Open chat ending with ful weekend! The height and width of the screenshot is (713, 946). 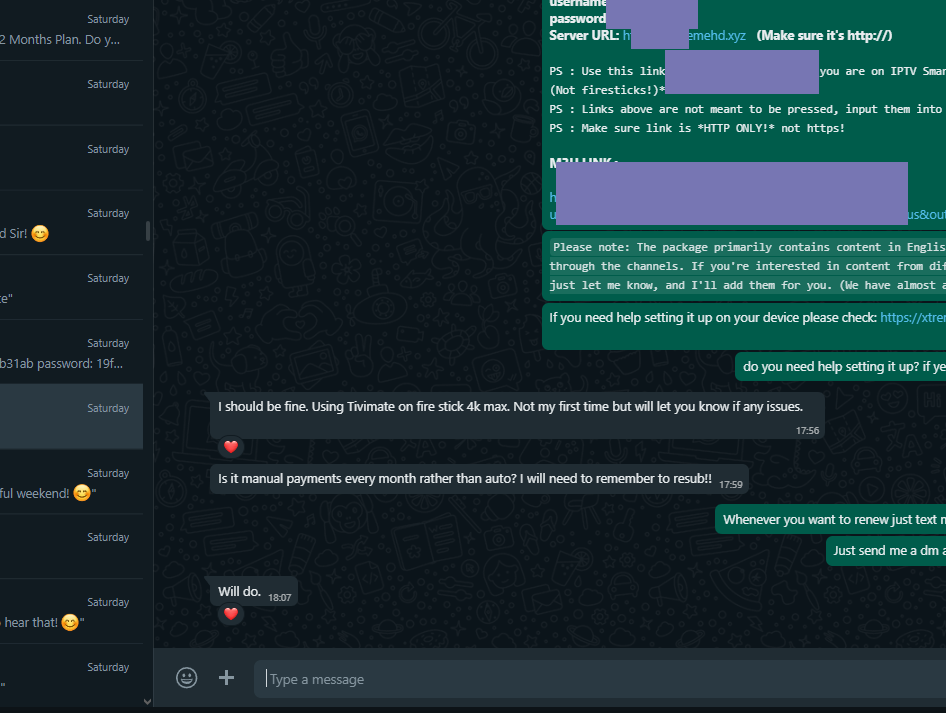[x=71, y=483]
